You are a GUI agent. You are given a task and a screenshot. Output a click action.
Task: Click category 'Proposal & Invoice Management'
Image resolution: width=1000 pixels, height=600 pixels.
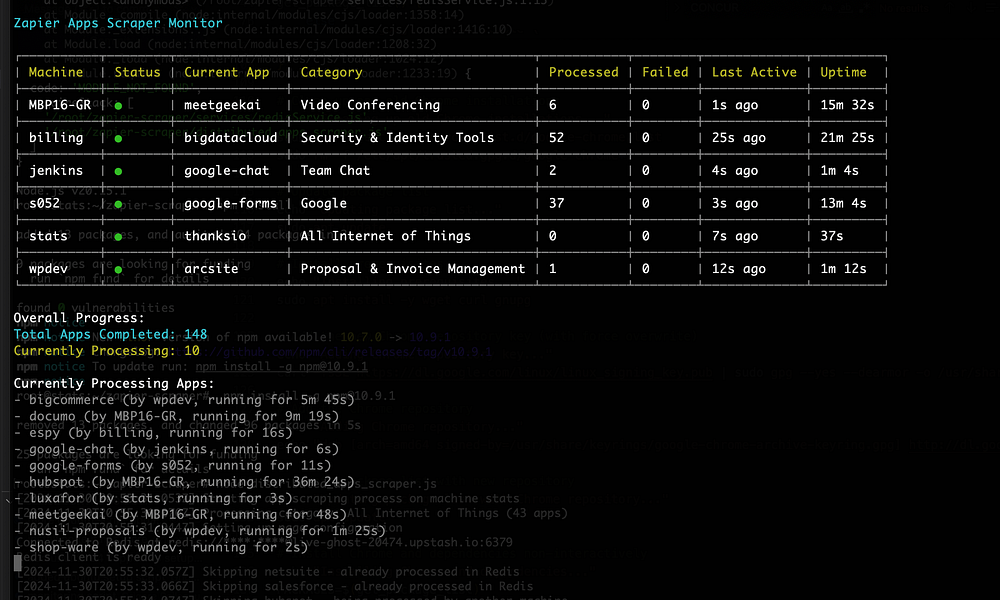(413, 268)
